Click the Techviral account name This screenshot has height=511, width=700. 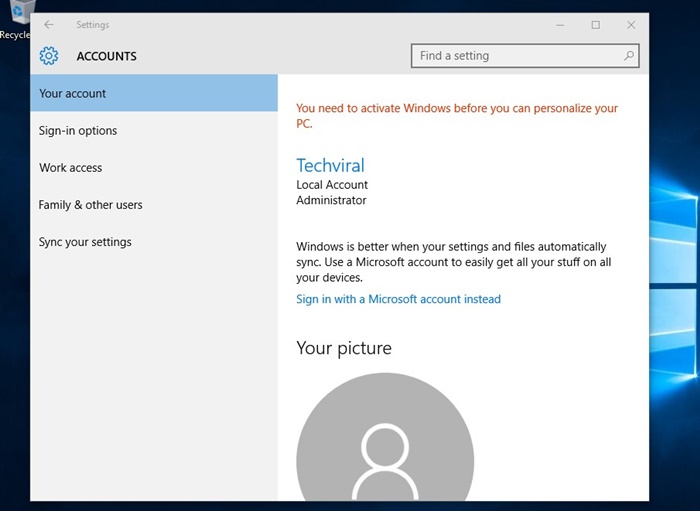click(330, 165)
